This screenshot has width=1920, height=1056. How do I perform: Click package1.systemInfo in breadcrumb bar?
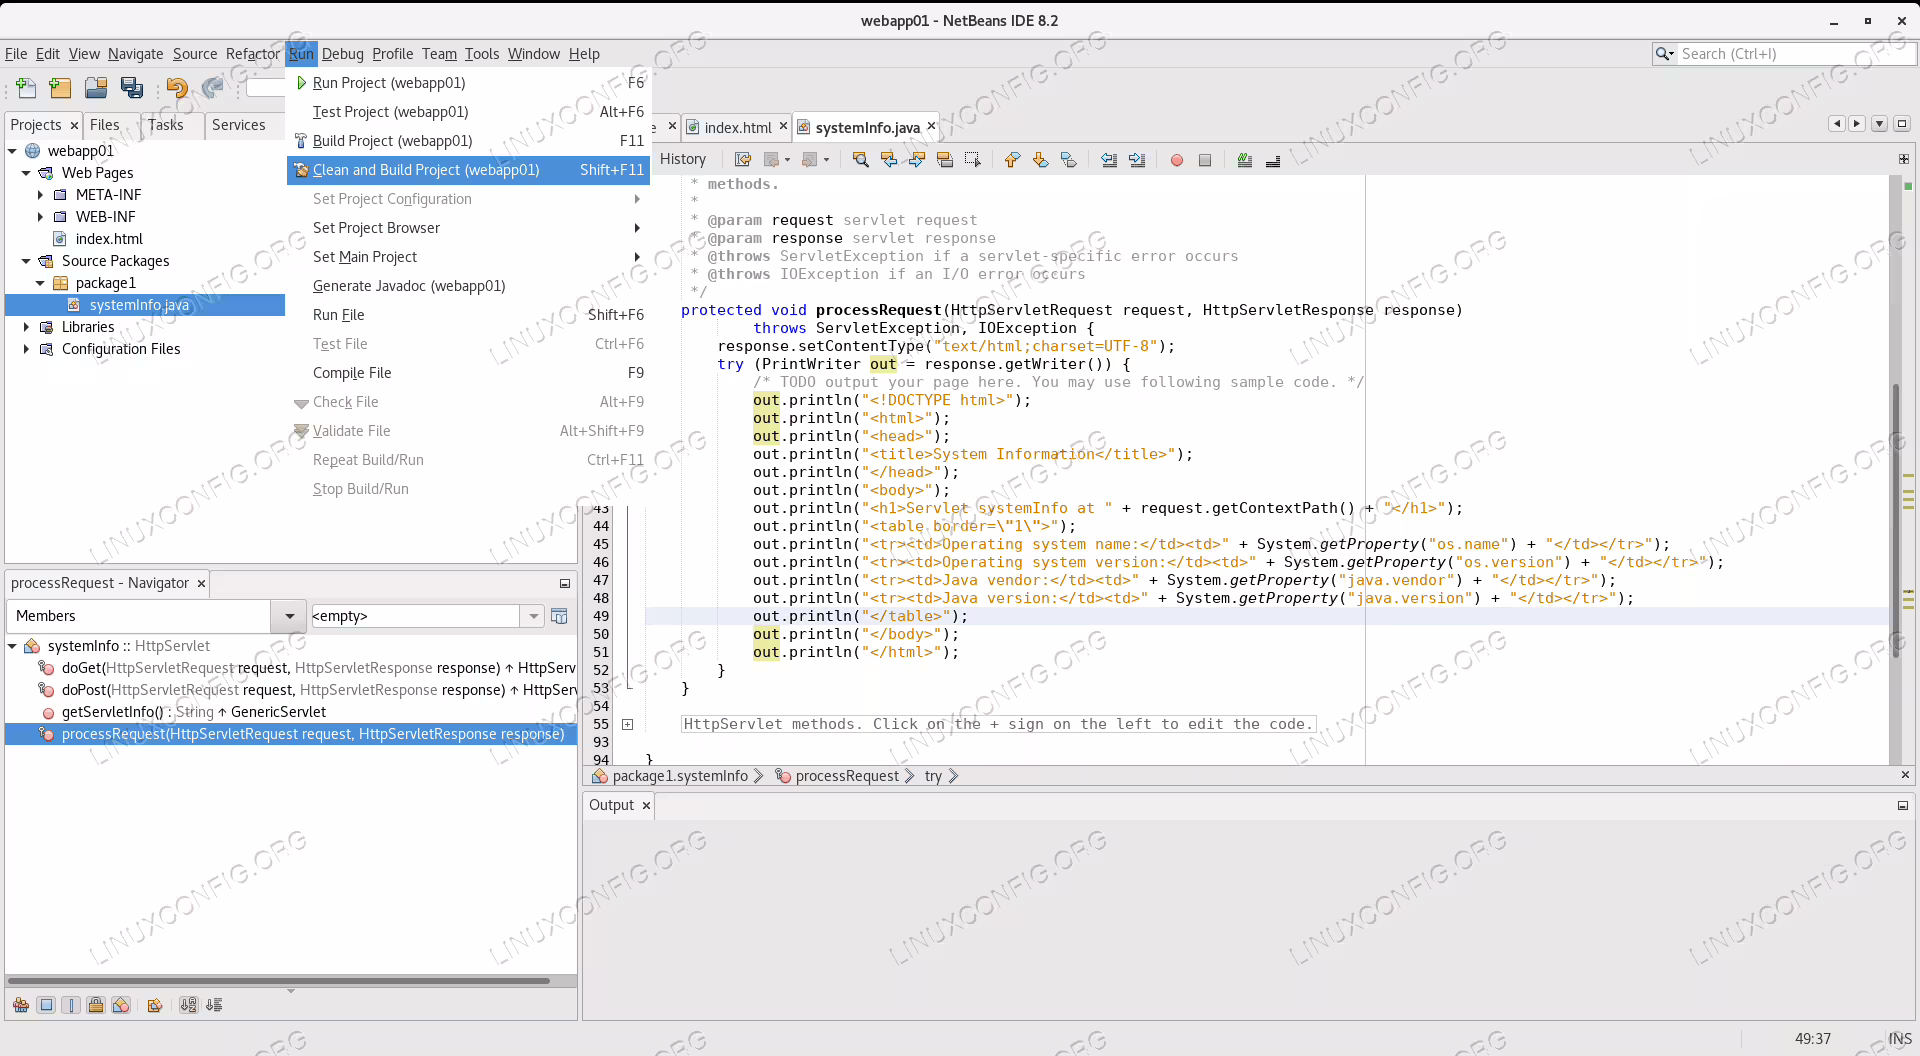[x=680, y=776]
